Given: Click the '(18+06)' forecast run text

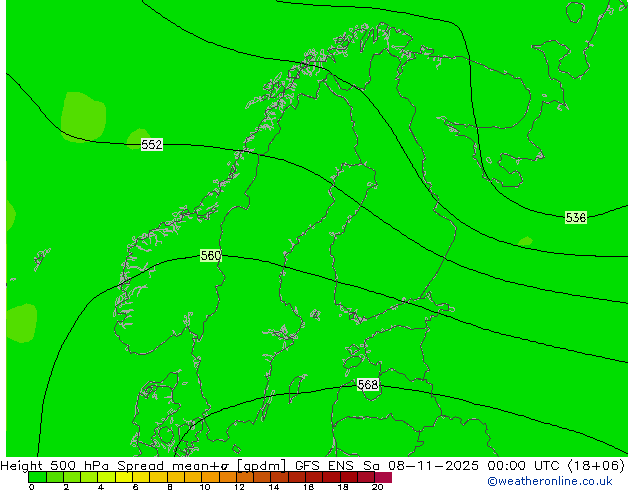Looking at the screenshot, I should coord(596,466).
